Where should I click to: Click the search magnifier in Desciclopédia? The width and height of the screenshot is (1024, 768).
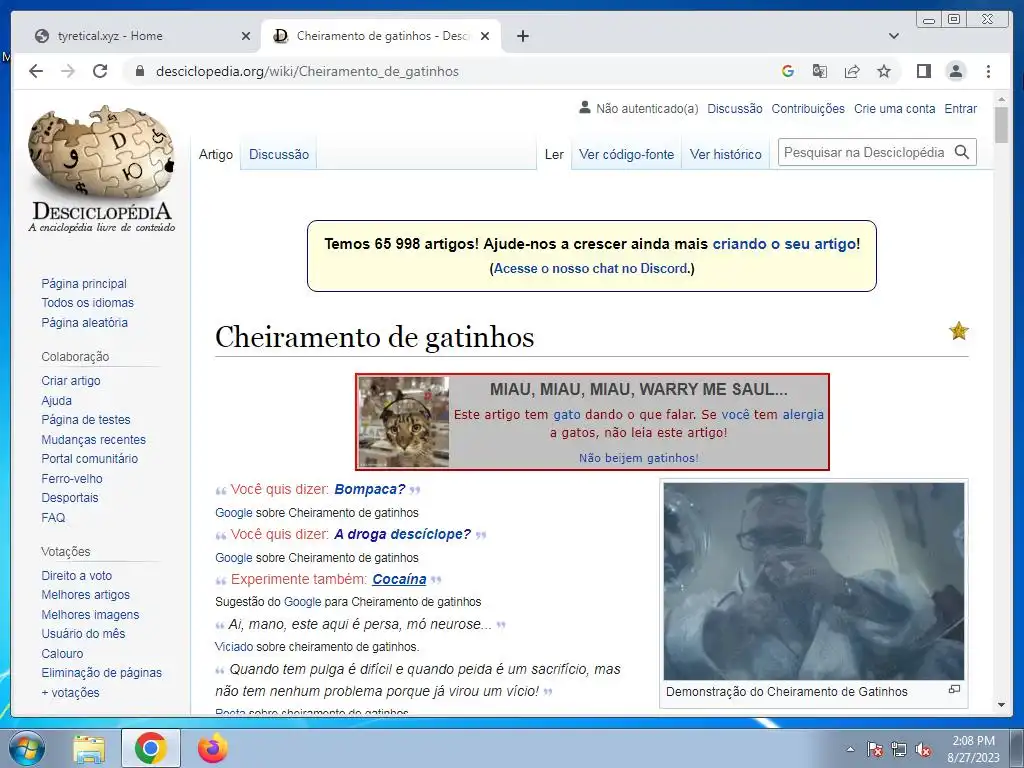click(961, 152)
